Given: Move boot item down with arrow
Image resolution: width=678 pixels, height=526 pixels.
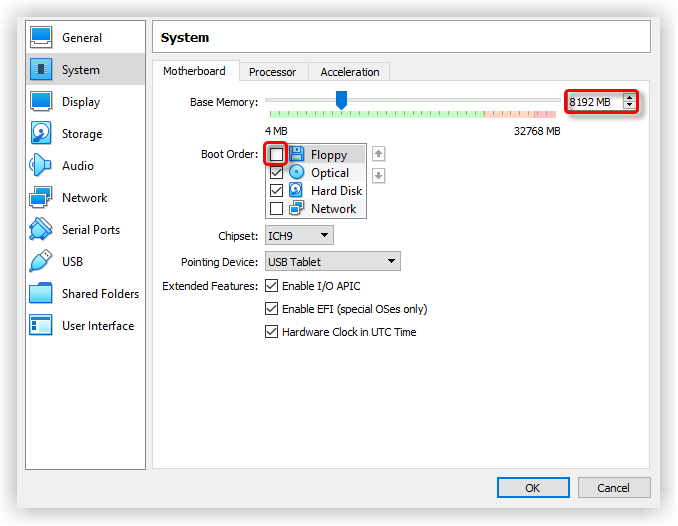Looking at the screenshot, I should [x=379, y=176].
